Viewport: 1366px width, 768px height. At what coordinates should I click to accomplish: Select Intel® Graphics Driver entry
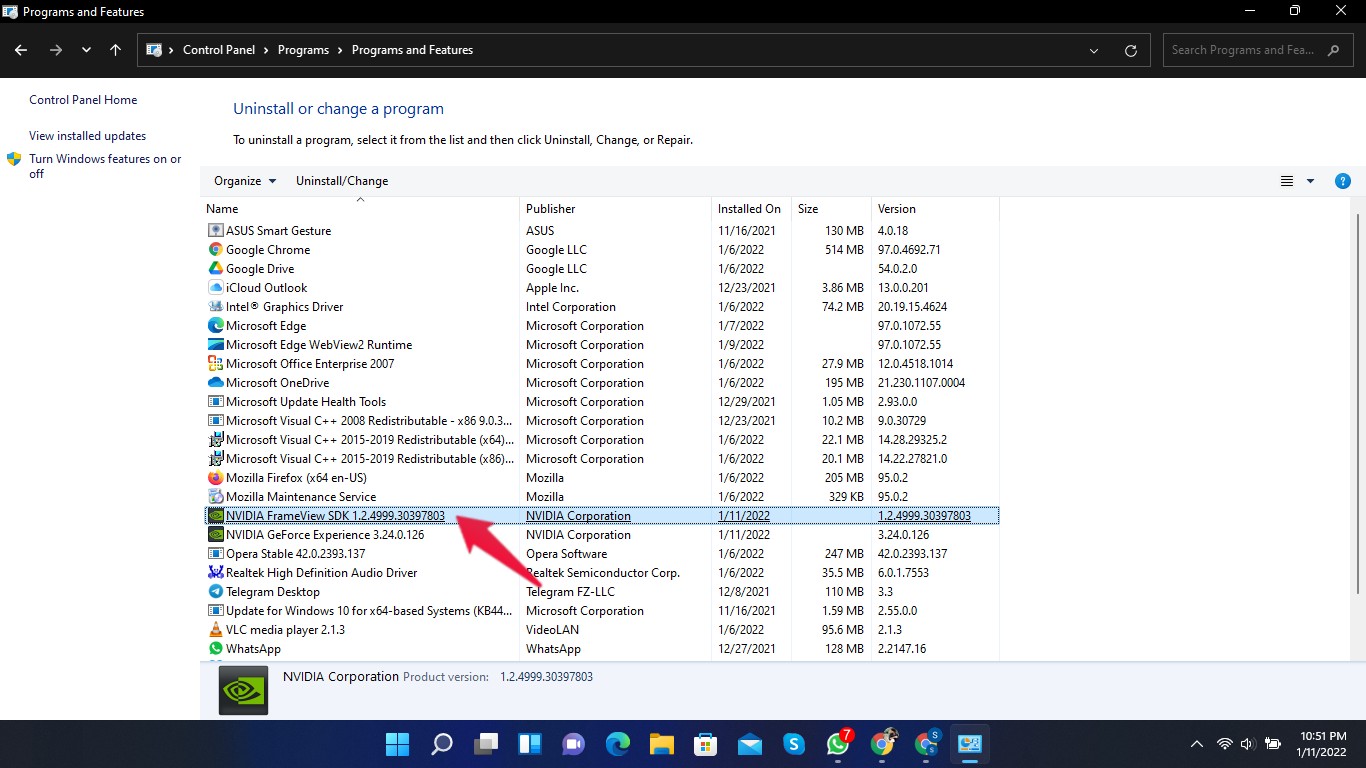coord(601,307)
